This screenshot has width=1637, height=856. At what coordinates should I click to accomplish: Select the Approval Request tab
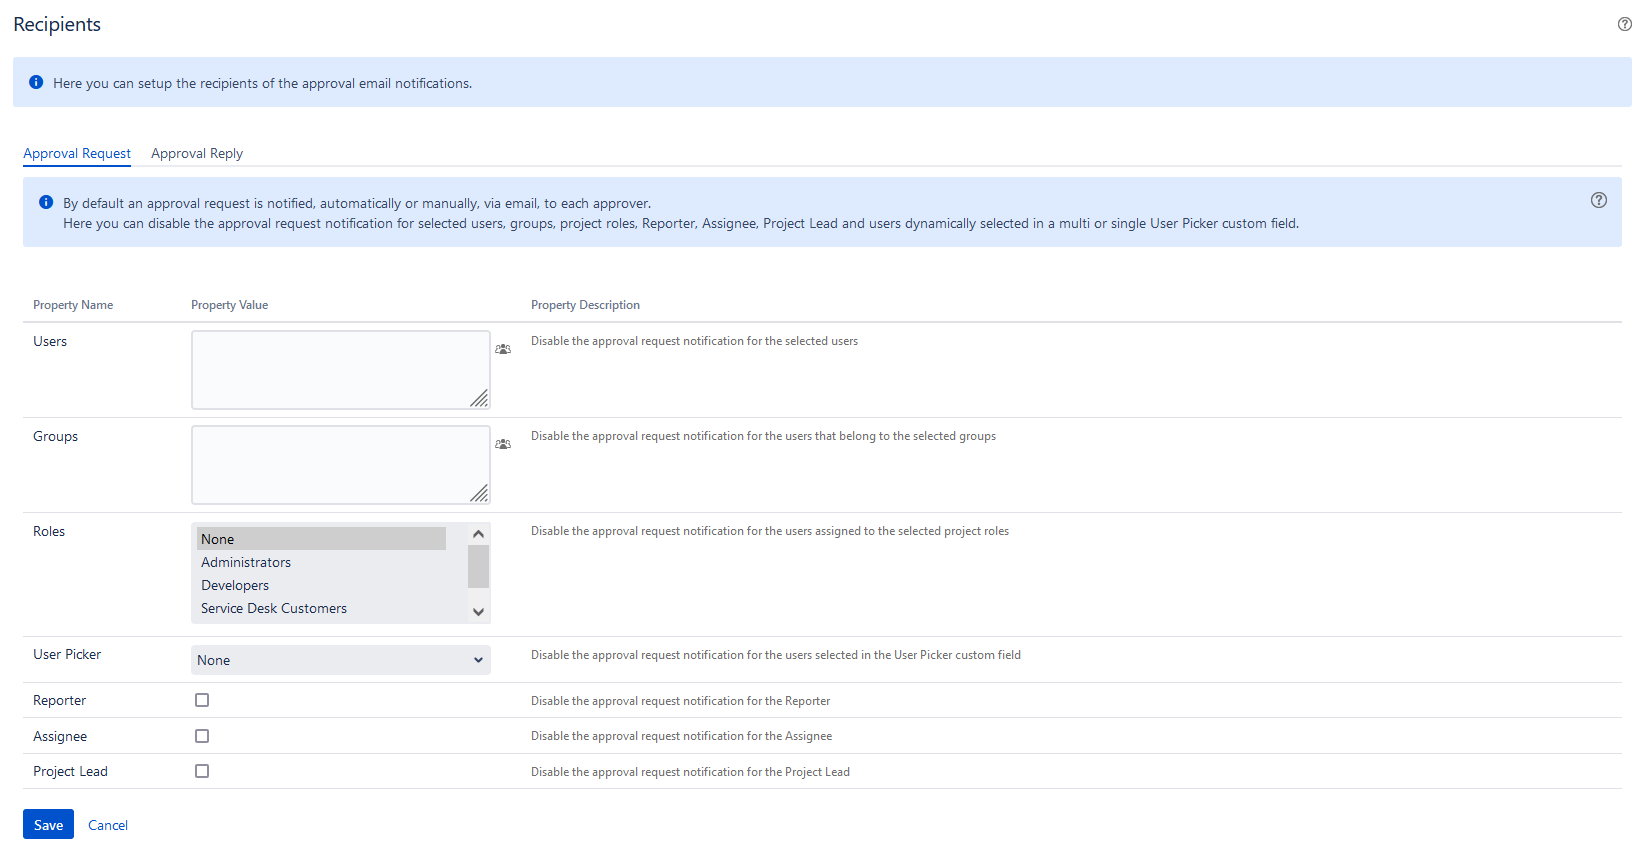77,153
